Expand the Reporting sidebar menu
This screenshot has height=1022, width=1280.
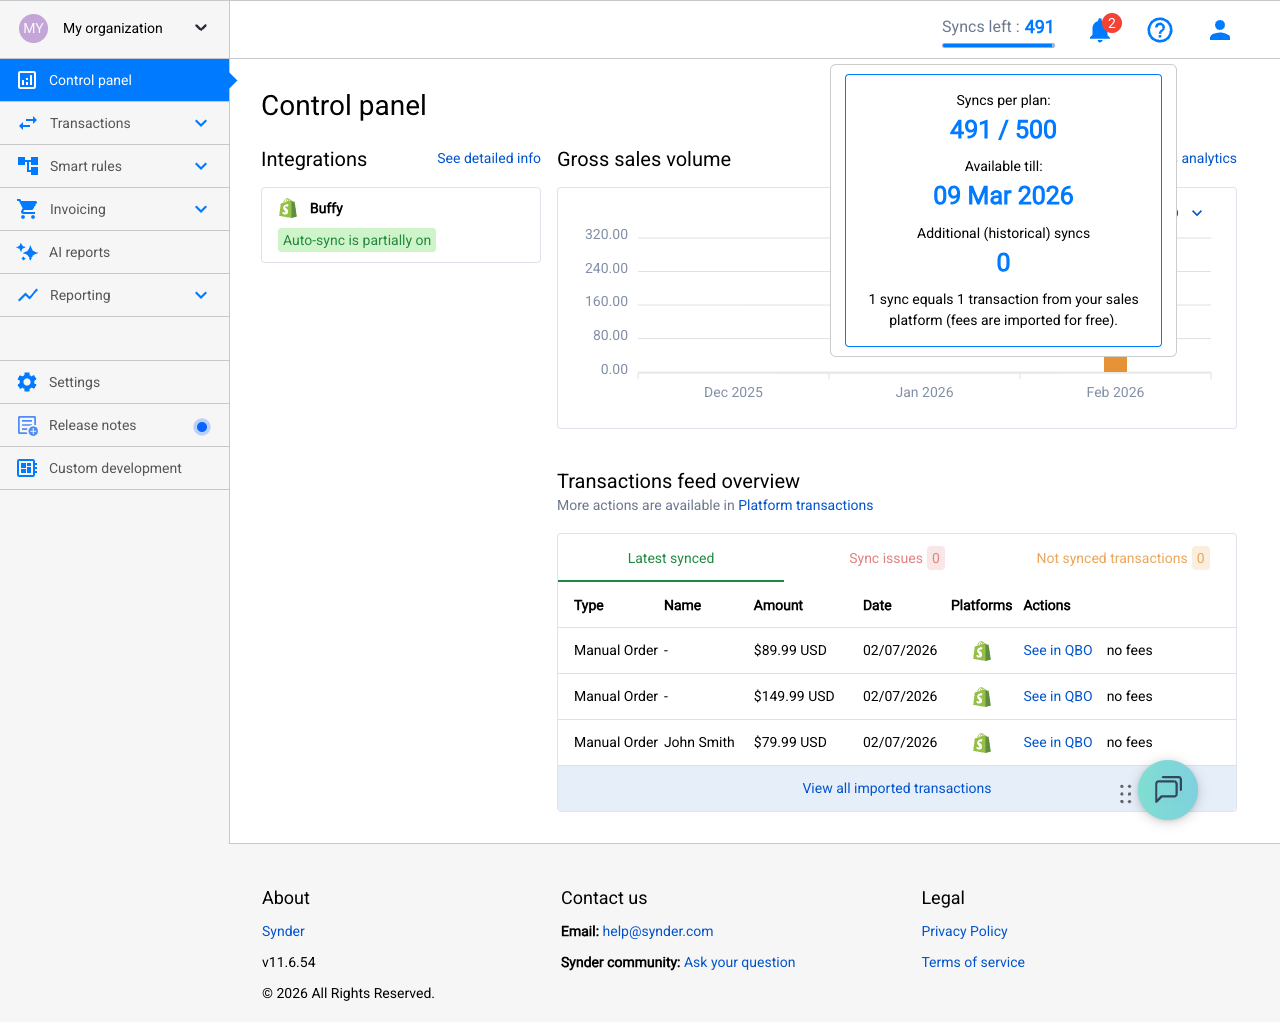(80, 295)
